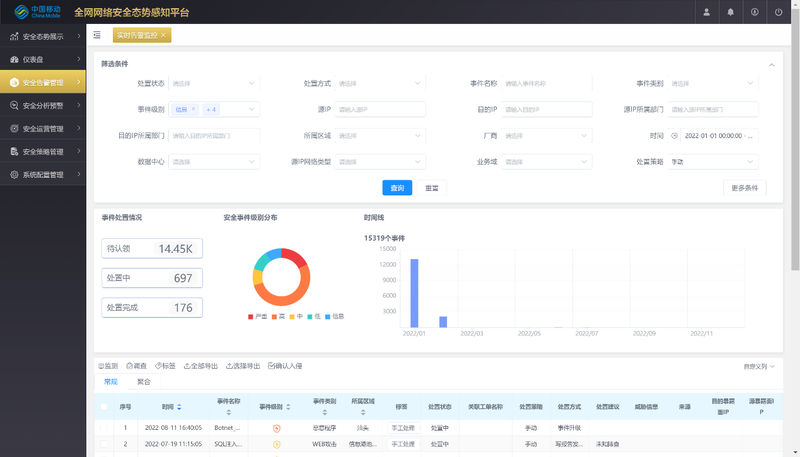The width and height of the screenshot is (800, 457).
Task: Toggle the sidebar collapse hamburger icon
Action: [x=97, y=35]
